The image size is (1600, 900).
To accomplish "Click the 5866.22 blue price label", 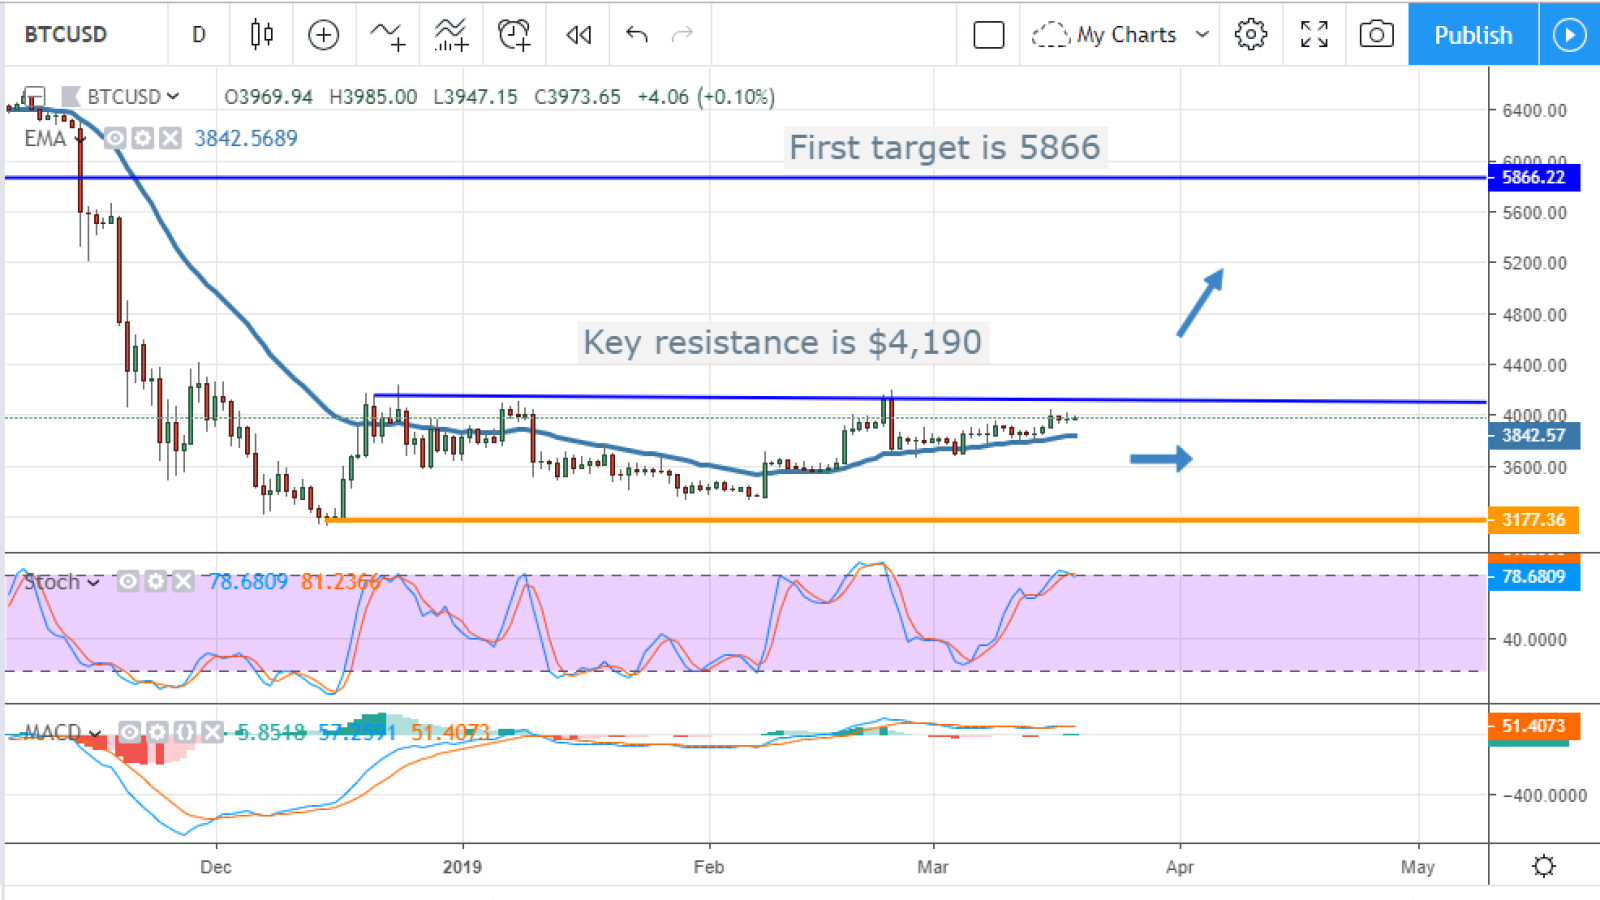I will [1534, 177].
